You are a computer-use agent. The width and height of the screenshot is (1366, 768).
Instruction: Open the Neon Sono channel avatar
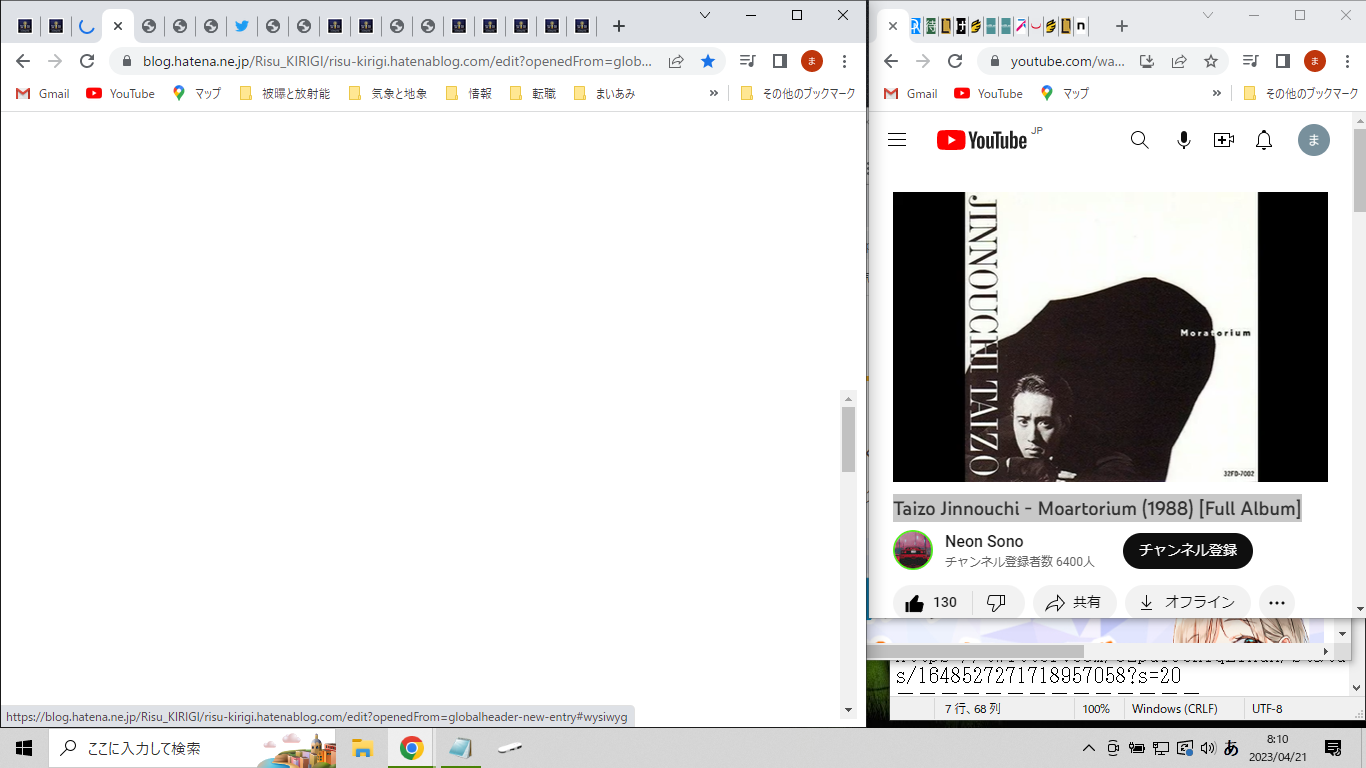(x=912, y=550)
